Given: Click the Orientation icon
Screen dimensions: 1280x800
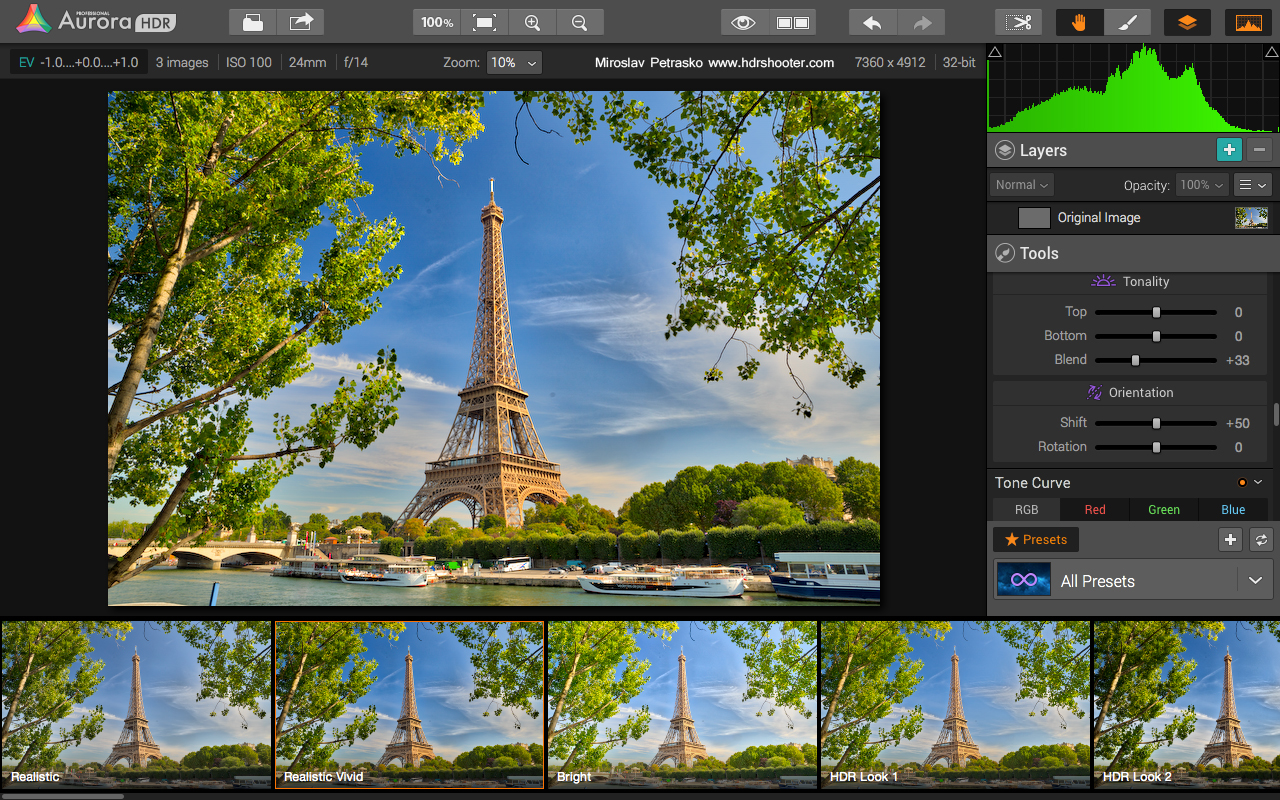Looking at the screenshot, I should coord(1094,392).
